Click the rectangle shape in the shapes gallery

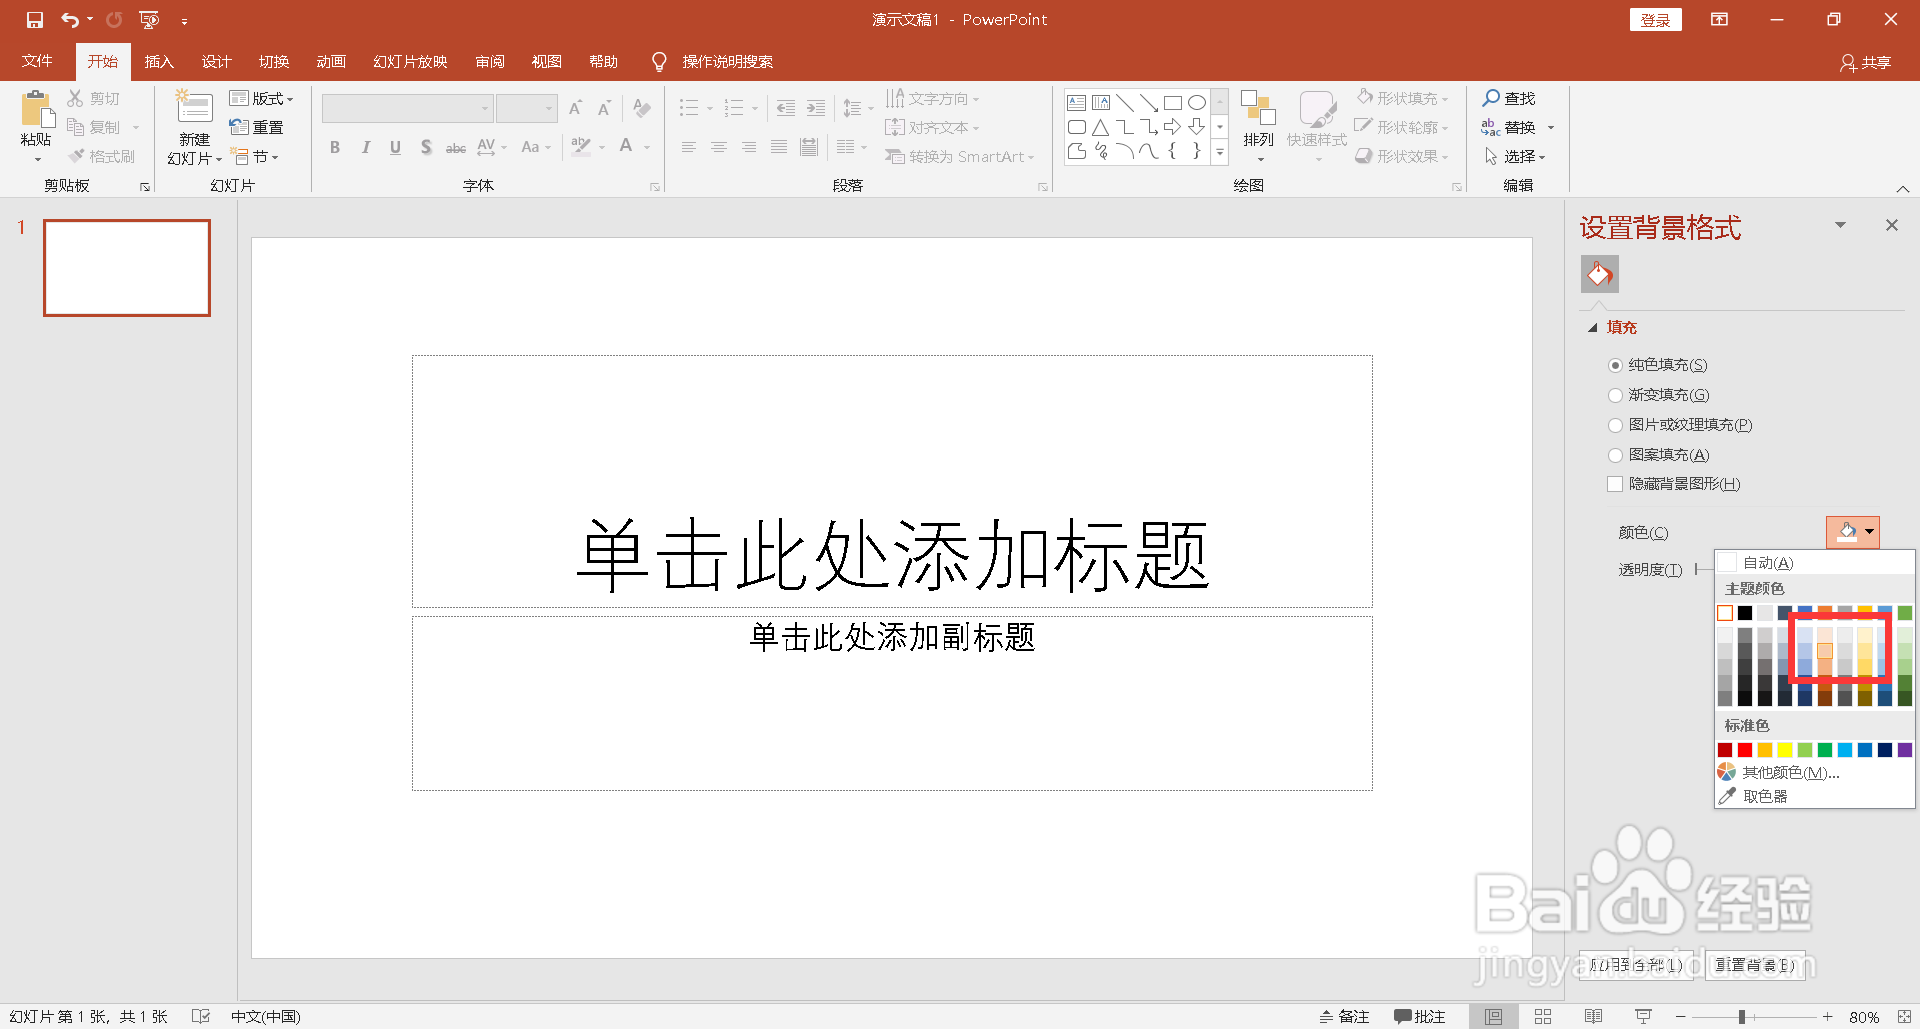pyautogui.click(x=1173, y=102)
